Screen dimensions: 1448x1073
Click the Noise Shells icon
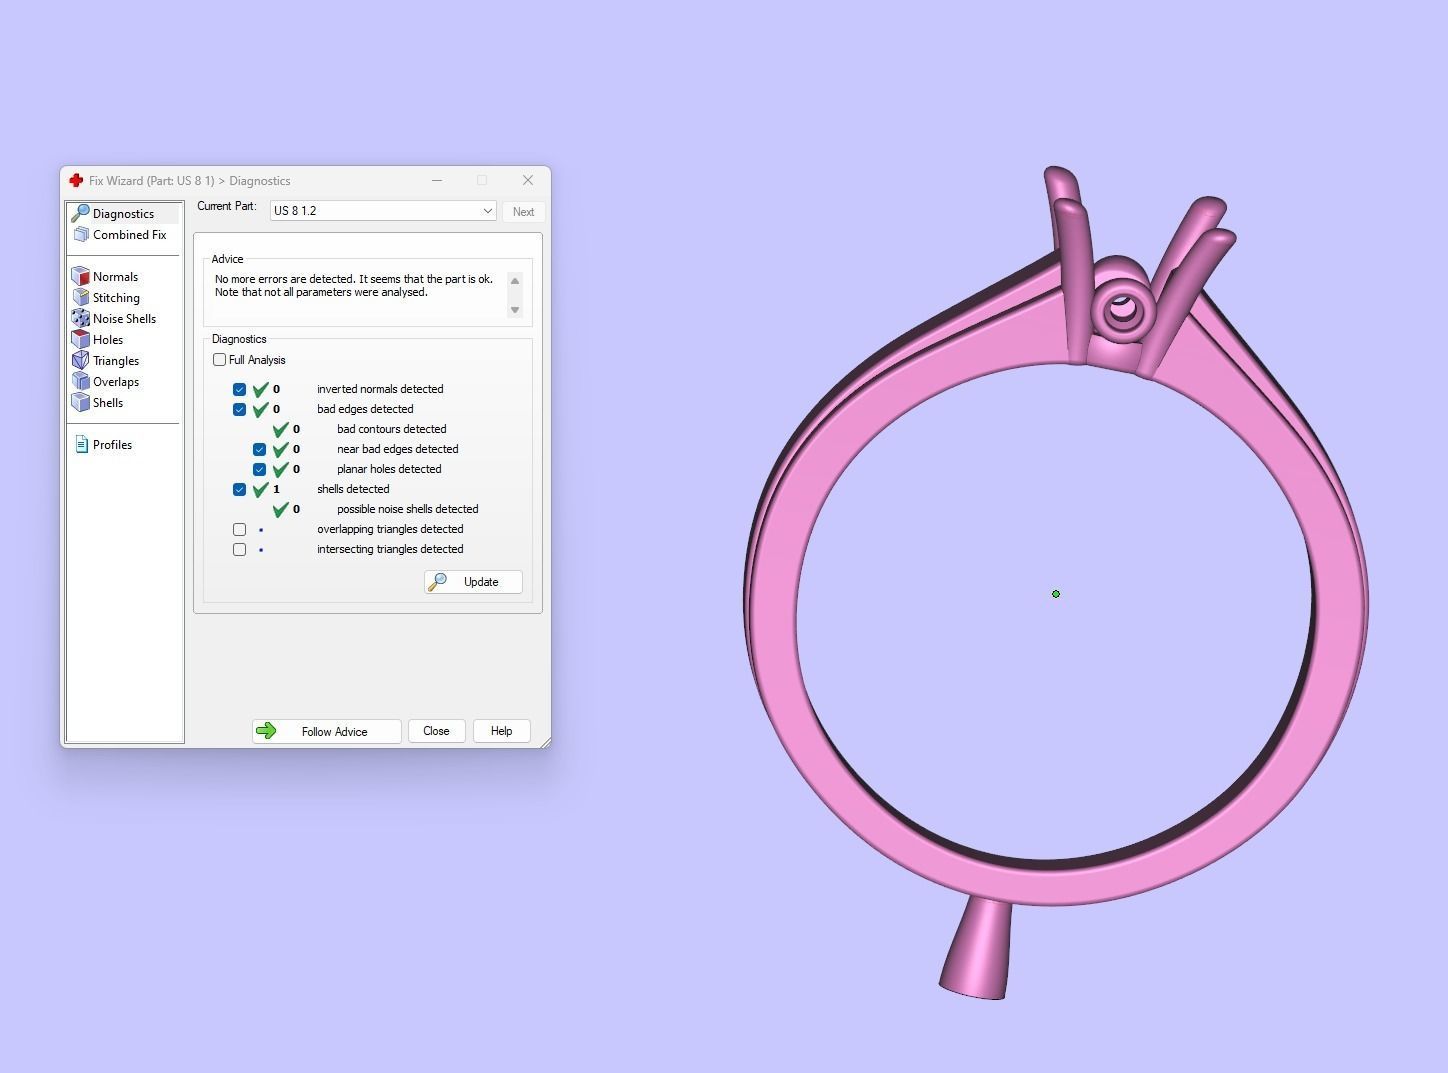point(81,318)
